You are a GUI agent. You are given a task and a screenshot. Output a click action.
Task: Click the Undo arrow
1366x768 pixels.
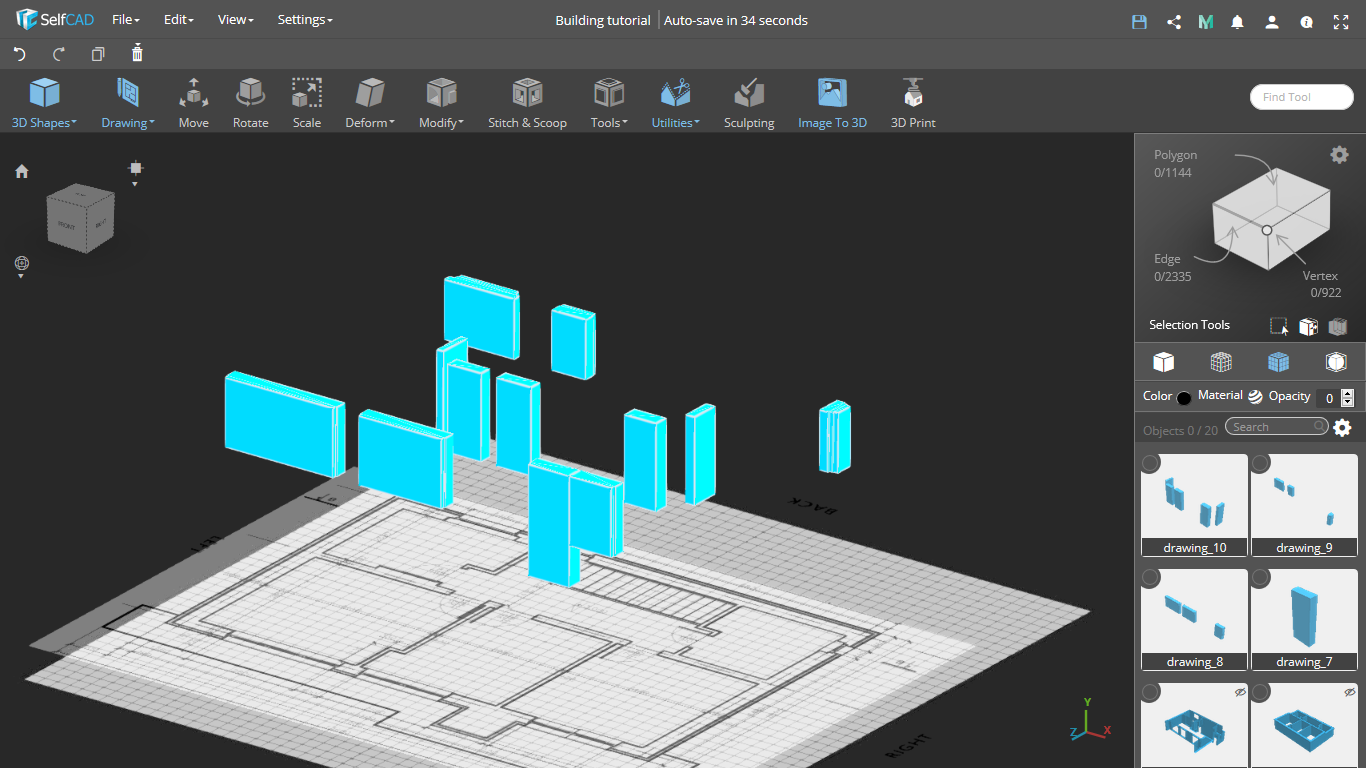tap(19, 54)
